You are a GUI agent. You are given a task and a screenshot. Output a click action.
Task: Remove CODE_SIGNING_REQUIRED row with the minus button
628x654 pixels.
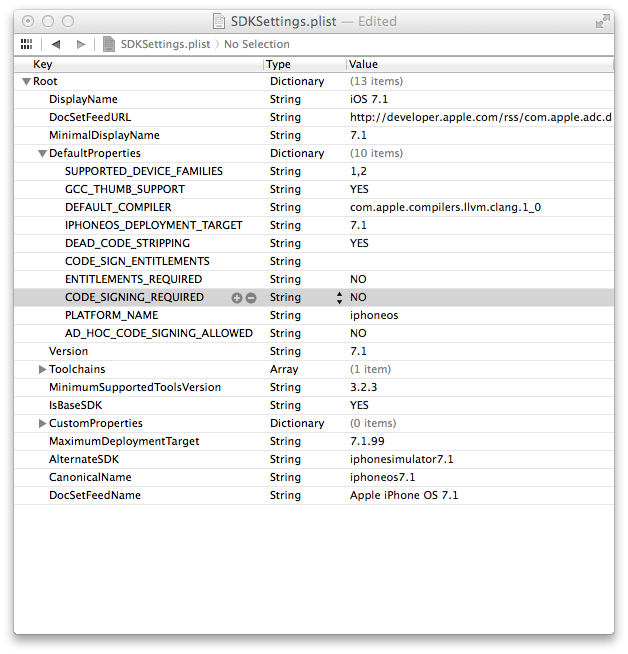click(x=251, y=298)
